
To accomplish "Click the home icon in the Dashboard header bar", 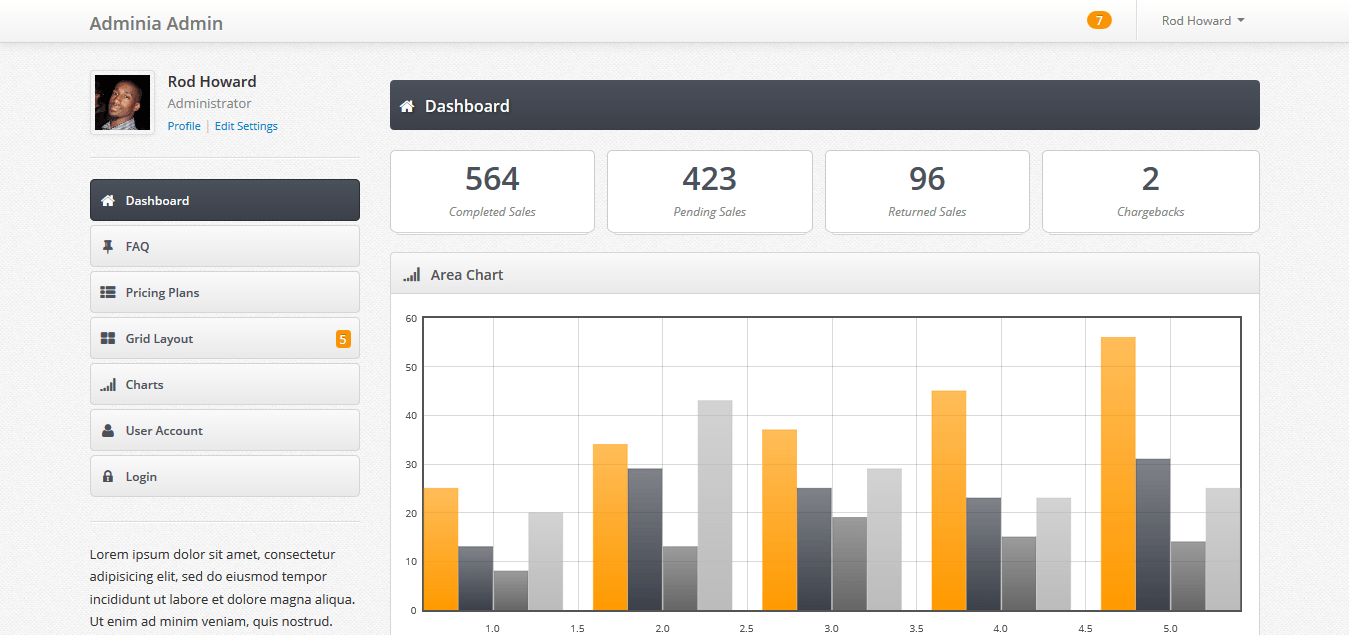I will point(407,106).
